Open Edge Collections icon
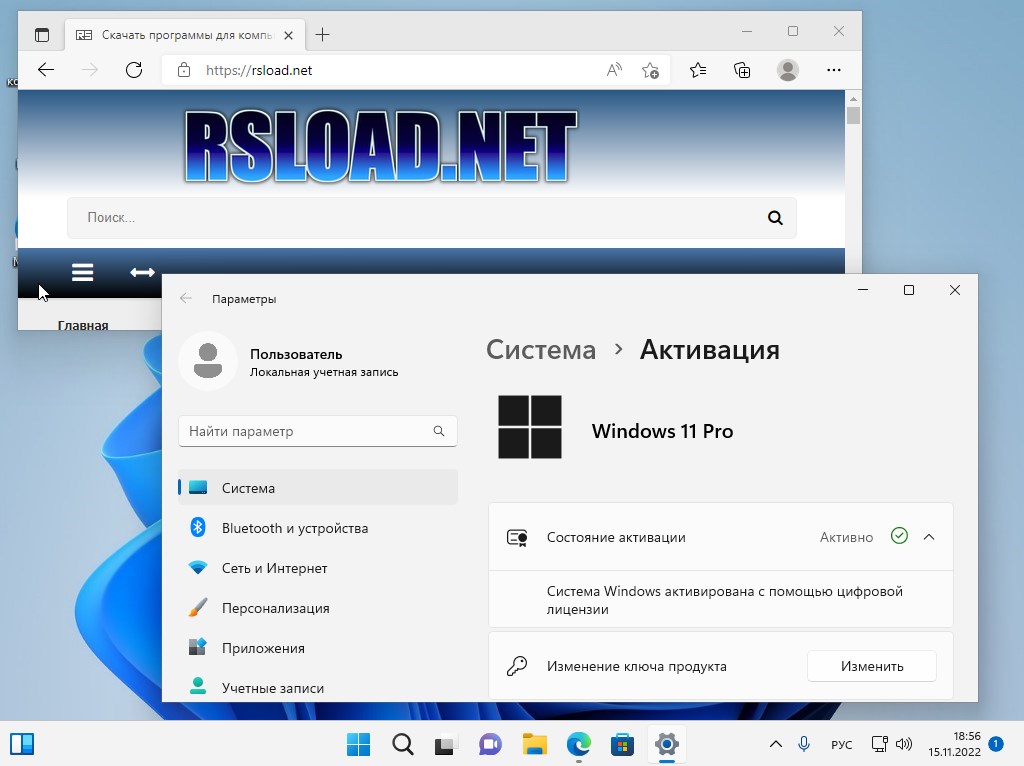This screenshot has width=1024, height=766. point(742,70)
